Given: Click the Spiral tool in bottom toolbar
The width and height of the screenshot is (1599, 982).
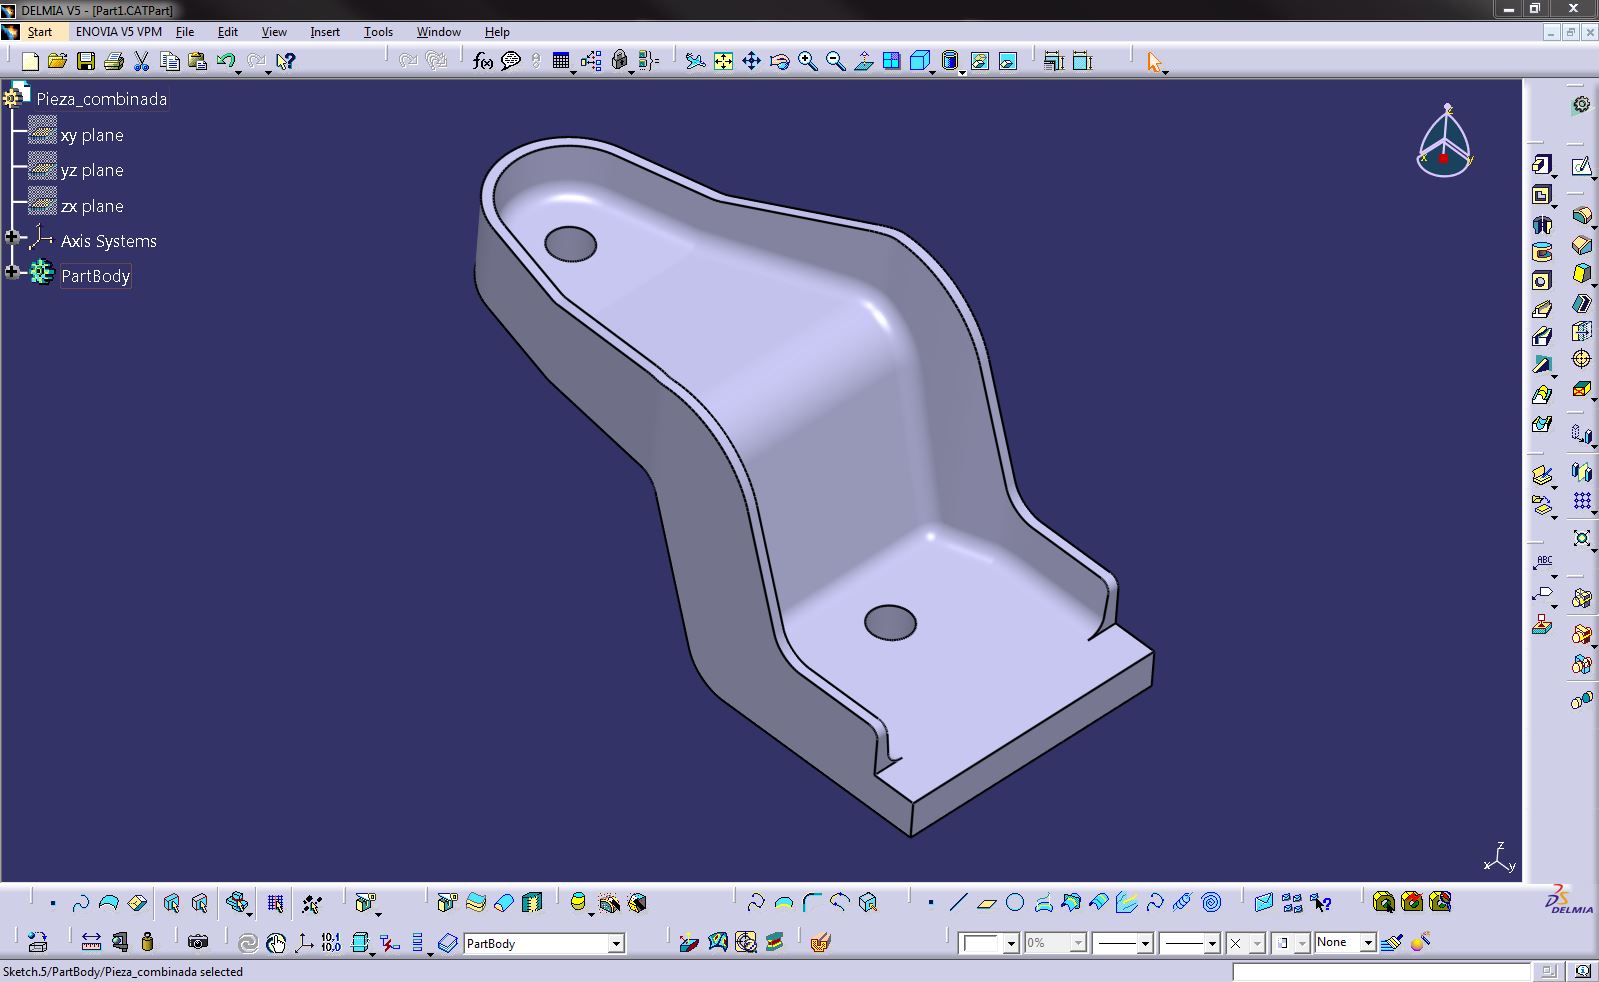Looking at the screenshot, I should pos(1211,903).
